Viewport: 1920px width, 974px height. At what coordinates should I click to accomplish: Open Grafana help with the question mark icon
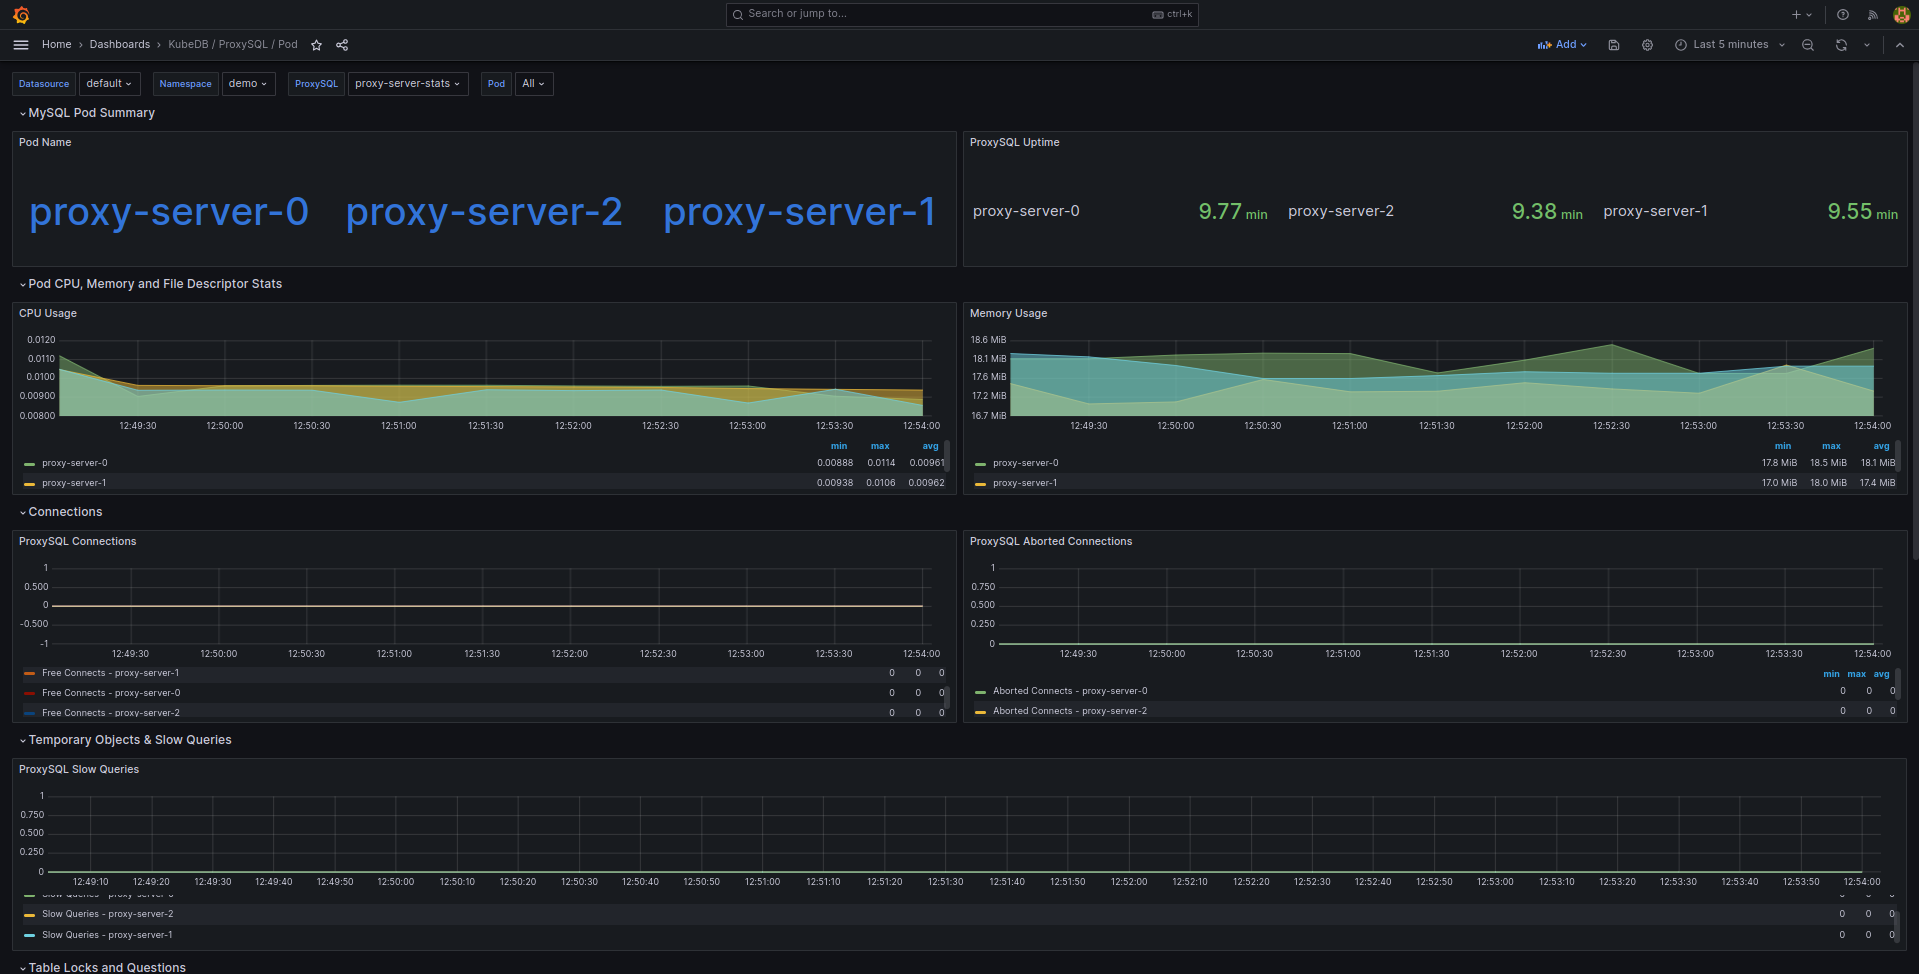pos(1841,14)
